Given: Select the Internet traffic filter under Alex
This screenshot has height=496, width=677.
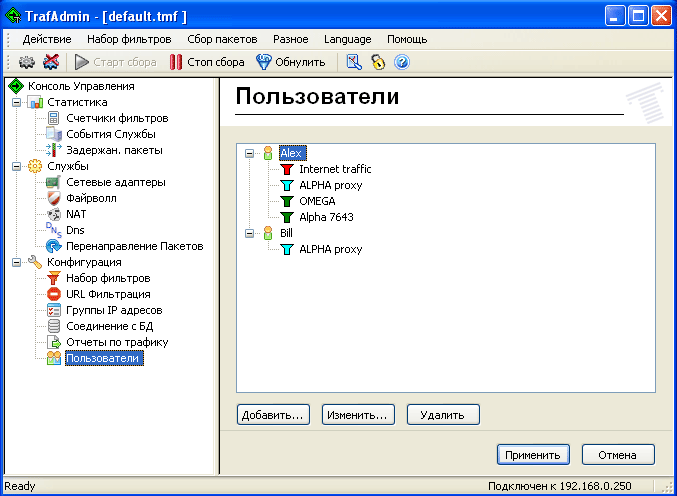Looking at the screenshot, I should pos(335,169).
